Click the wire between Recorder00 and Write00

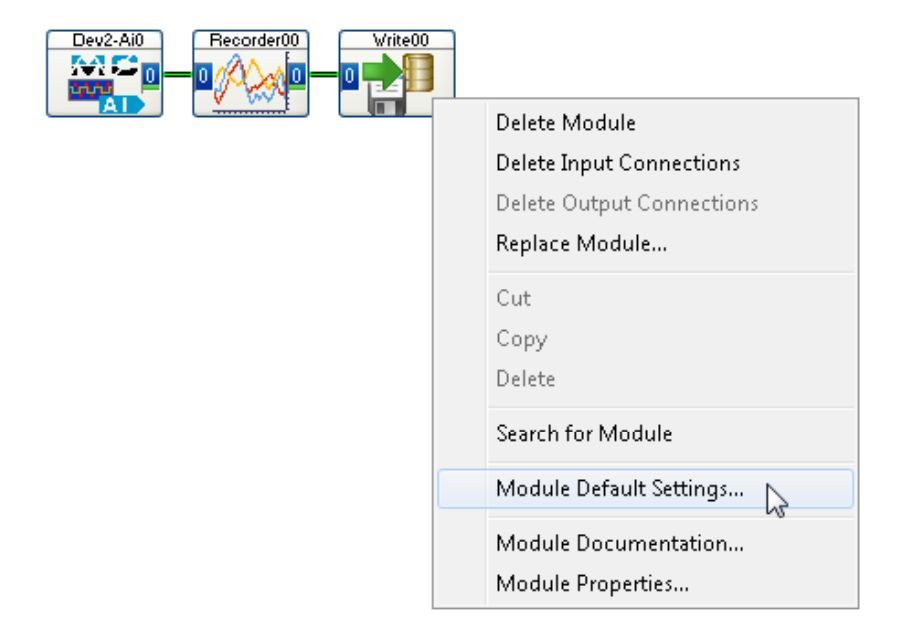click(322, 74)
